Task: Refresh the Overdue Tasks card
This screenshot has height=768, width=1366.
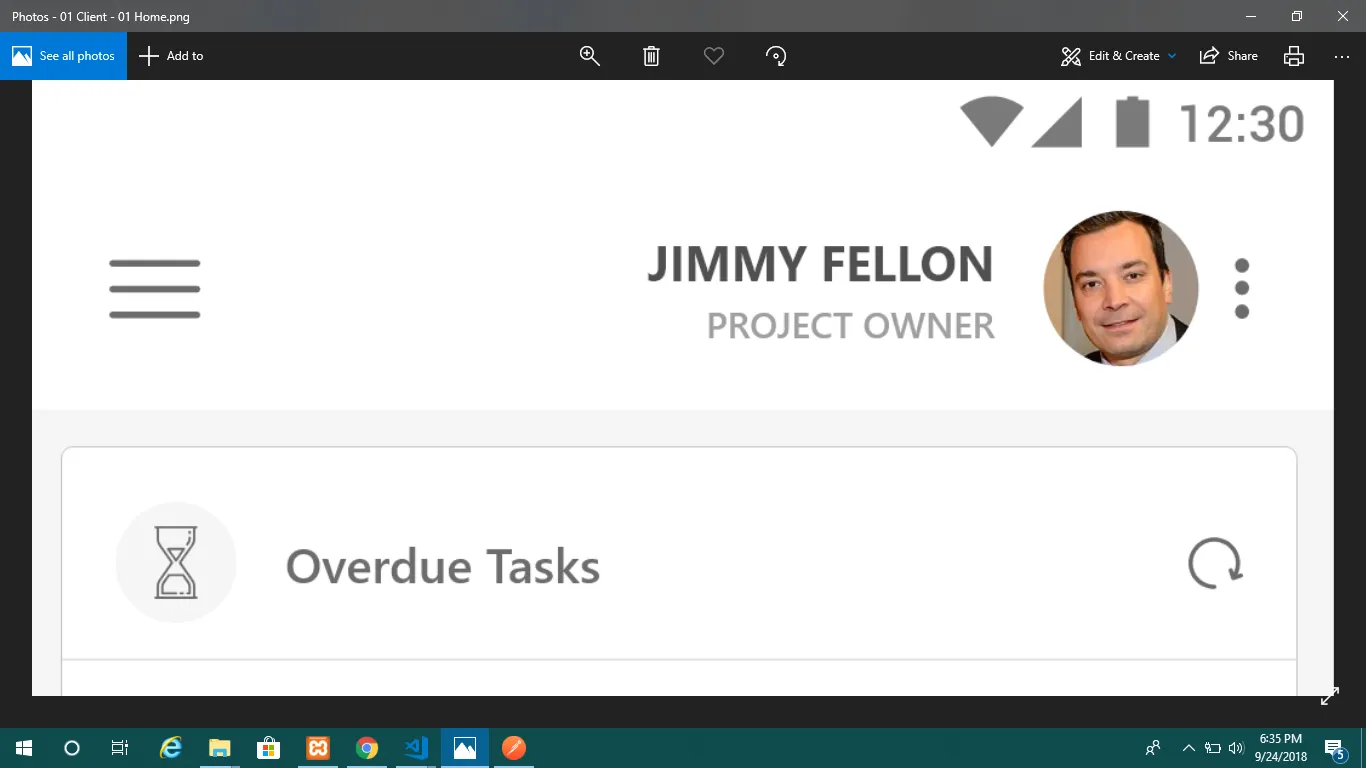Action: click(x=1215, y=564)
